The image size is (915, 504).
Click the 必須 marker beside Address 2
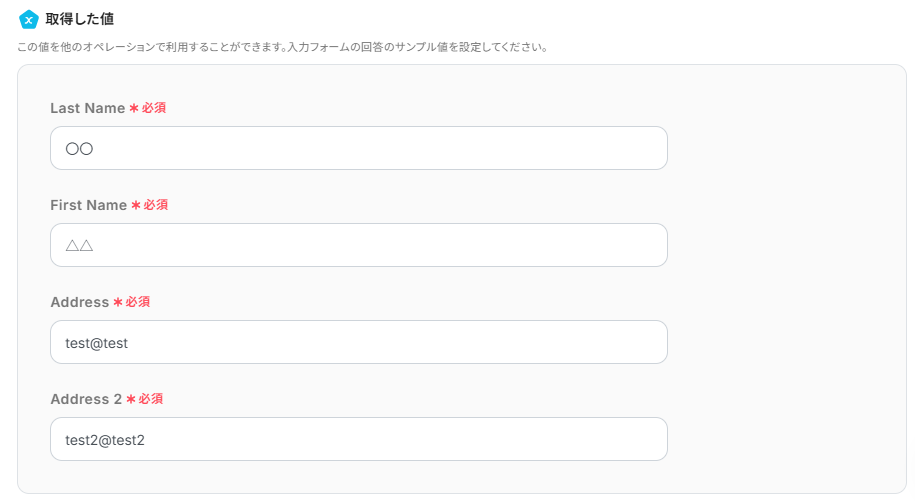click(x=151, y=399)
